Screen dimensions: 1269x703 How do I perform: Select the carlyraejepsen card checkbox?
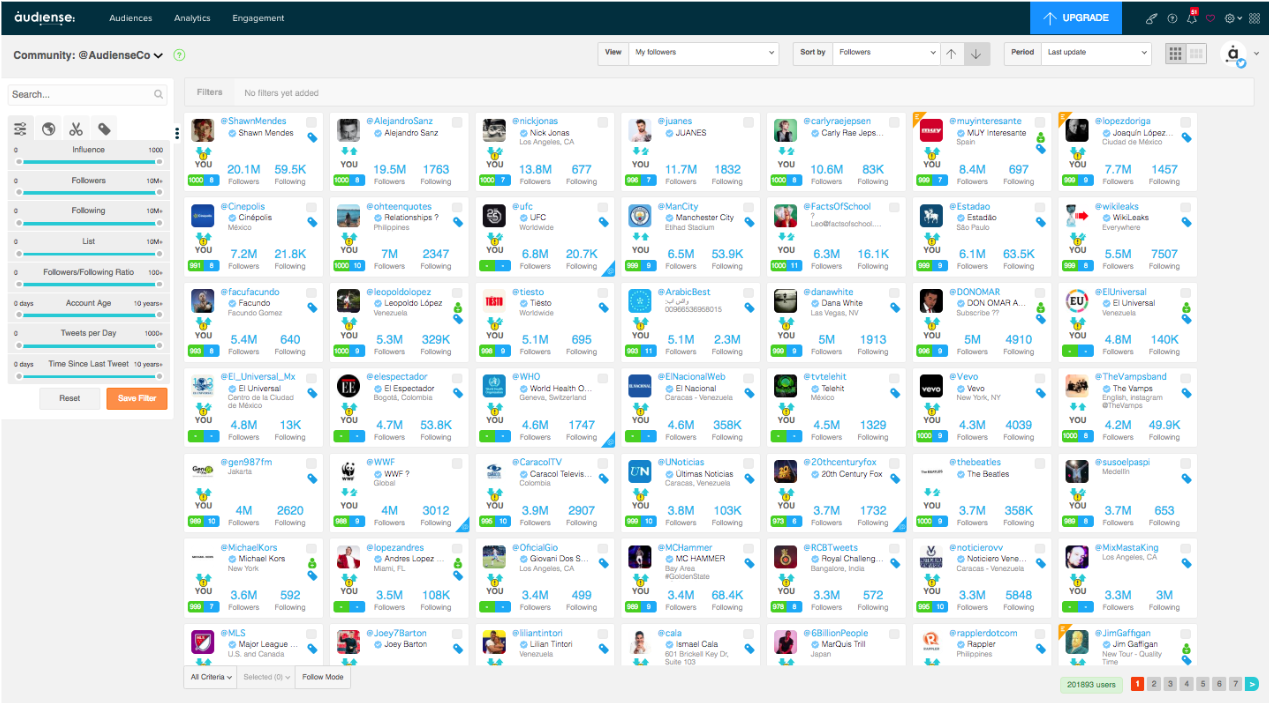(895, 122)
